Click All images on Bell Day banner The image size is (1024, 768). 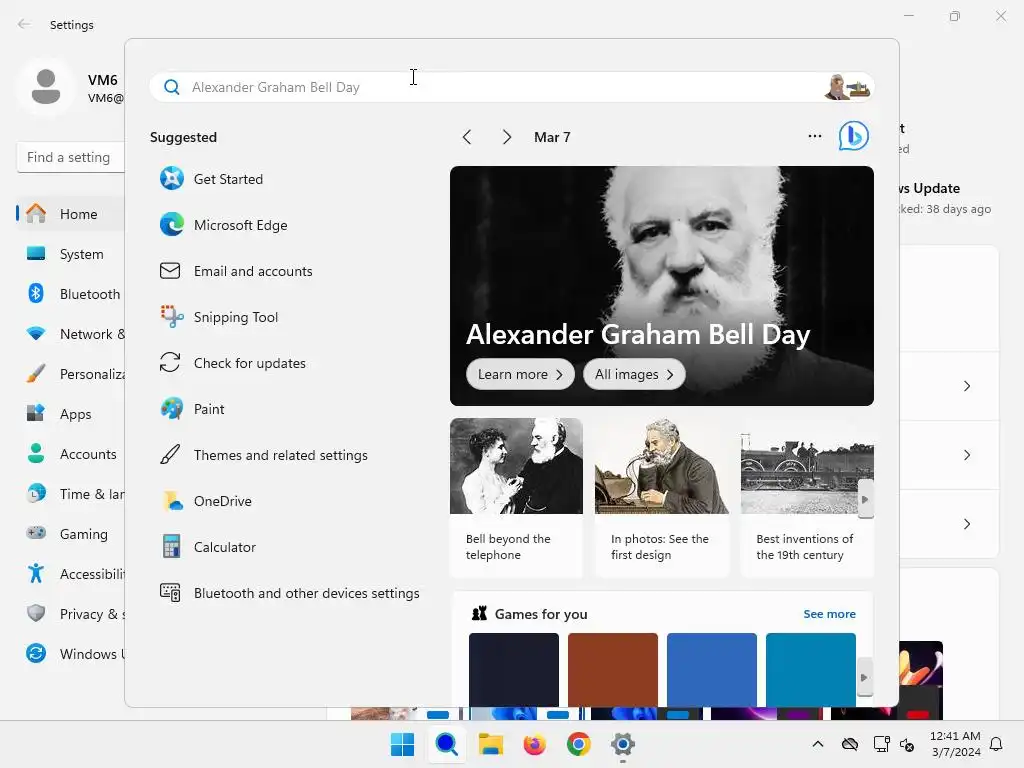click(634, 375)
